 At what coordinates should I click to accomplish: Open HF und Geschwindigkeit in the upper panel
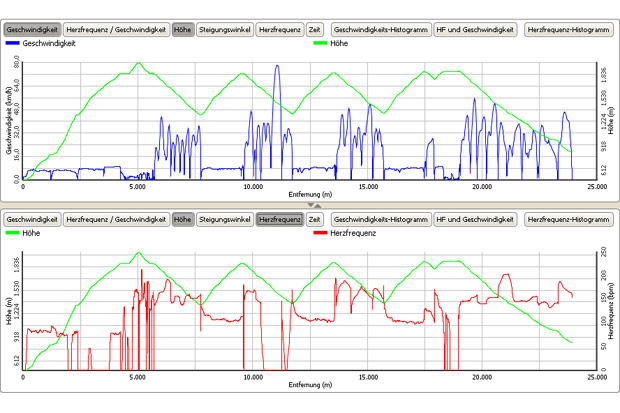(x=475, y=30)
